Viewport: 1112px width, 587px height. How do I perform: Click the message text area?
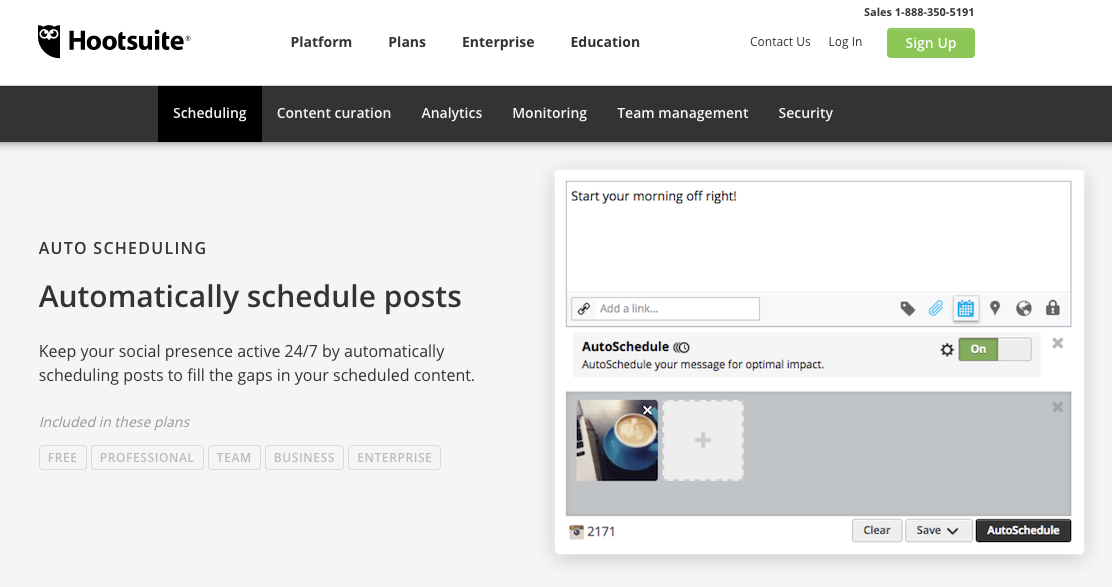[818, 237]
